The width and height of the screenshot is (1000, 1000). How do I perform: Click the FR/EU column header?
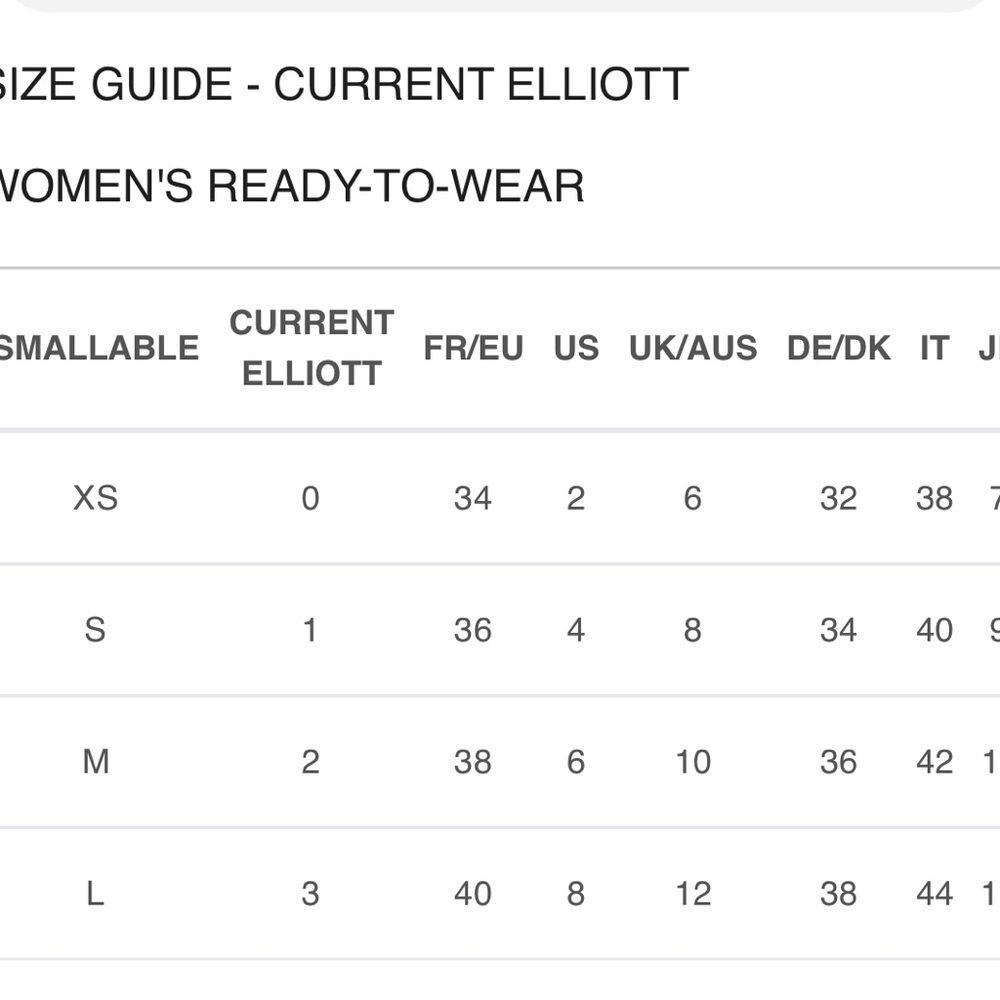pos(473,348)
